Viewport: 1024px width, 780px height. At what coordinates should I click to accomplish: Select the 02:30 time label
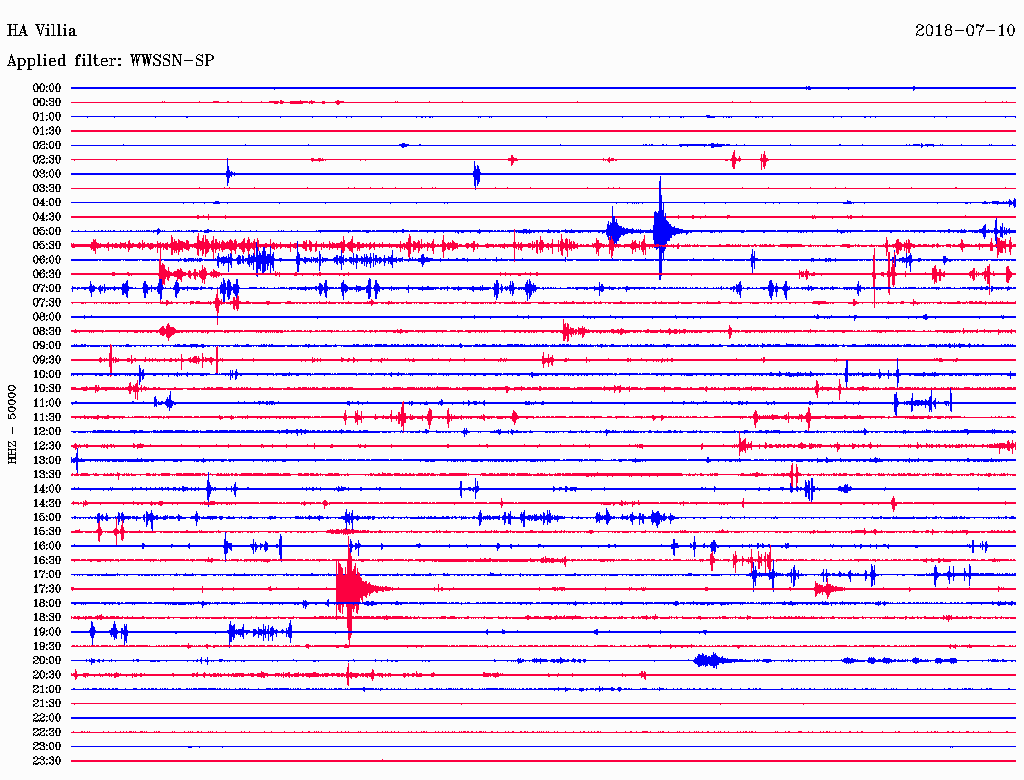[47, 159]
